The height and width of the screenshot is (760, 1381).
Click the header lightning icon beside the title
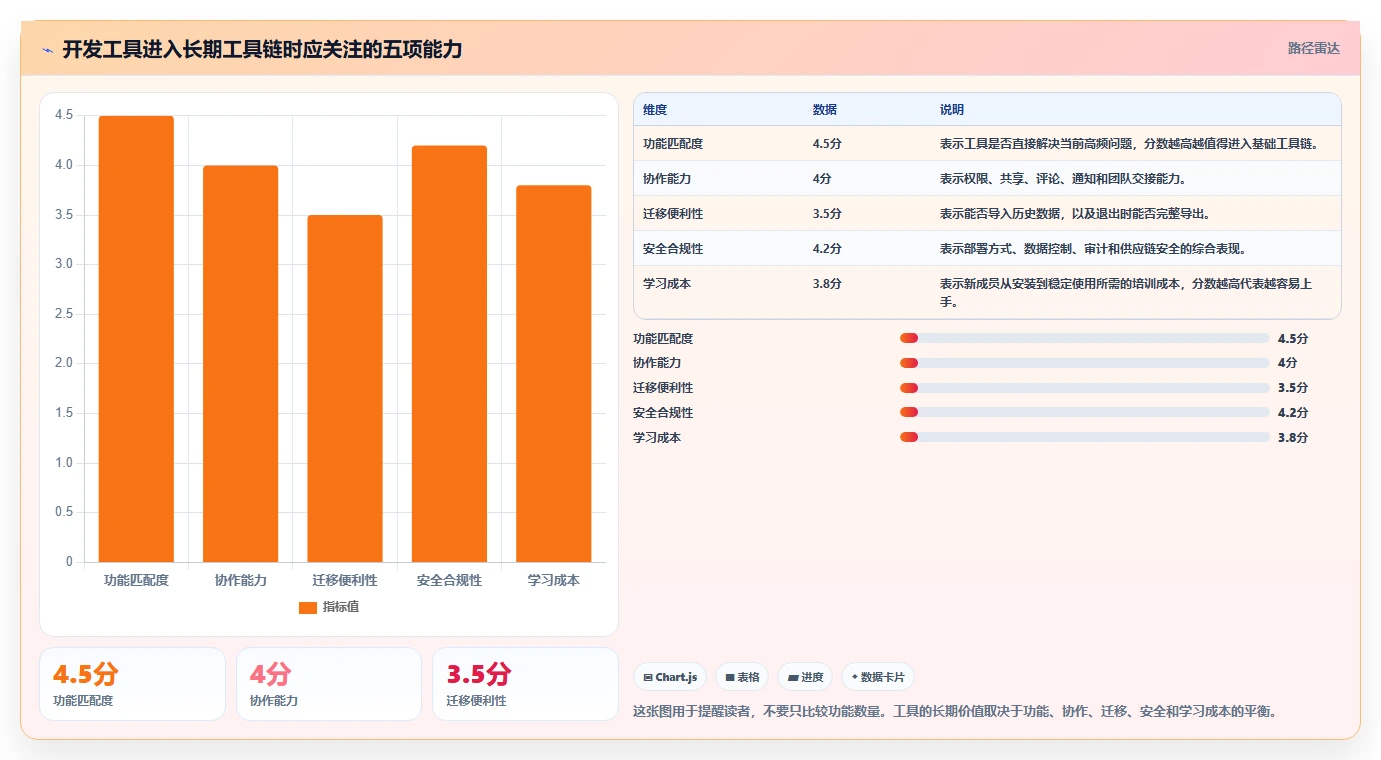[48, 49]
